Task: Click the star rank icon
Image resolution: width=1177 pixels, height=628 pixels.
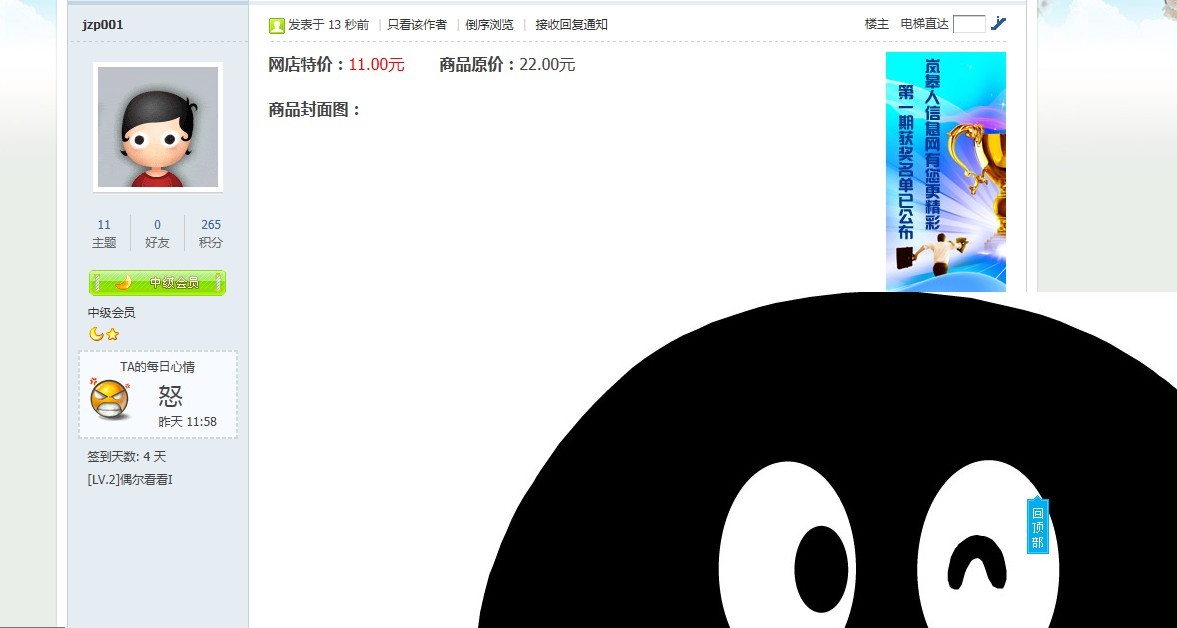Action: (x=113, y=335)
